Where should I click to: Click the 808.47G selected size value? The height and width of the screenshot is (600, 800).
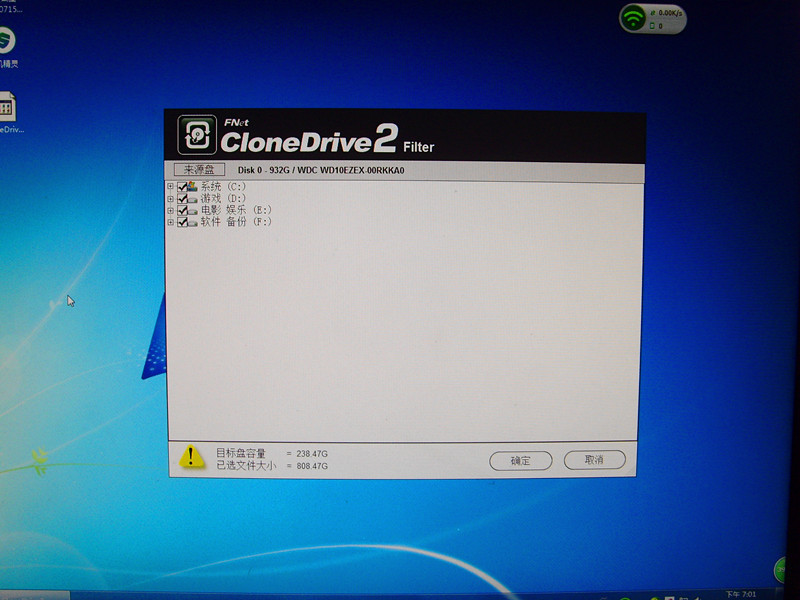(x=312, y=466)
